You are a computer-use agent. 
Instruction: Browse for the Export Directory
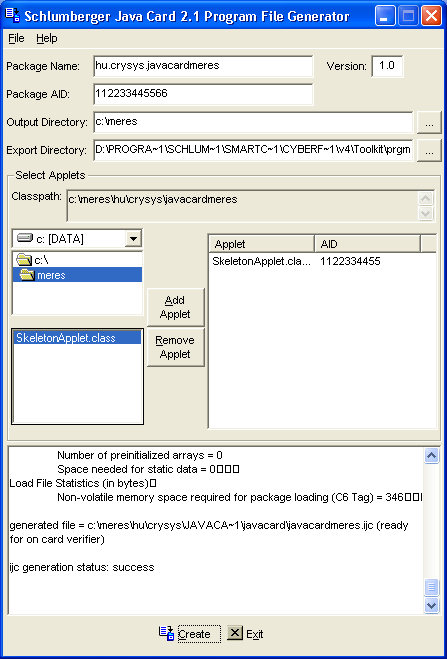429,152
